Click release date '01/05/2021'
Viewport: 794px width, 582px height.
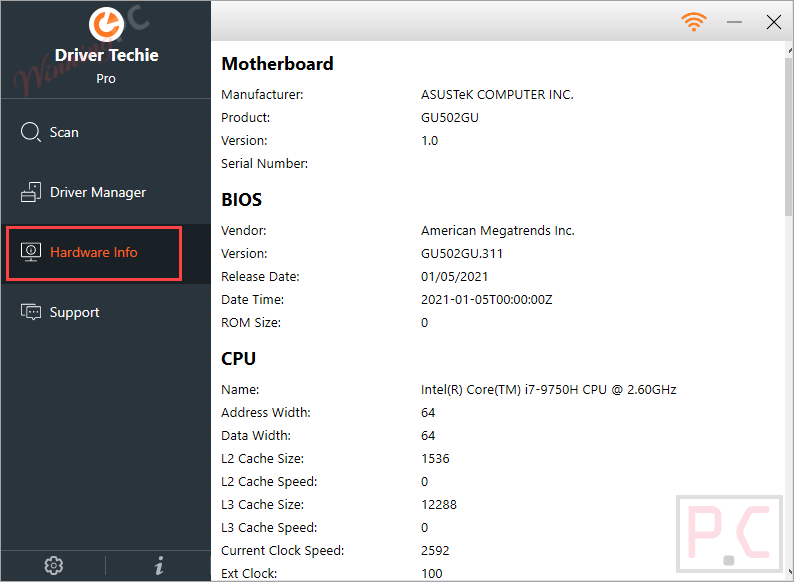[x=454, y=277]
